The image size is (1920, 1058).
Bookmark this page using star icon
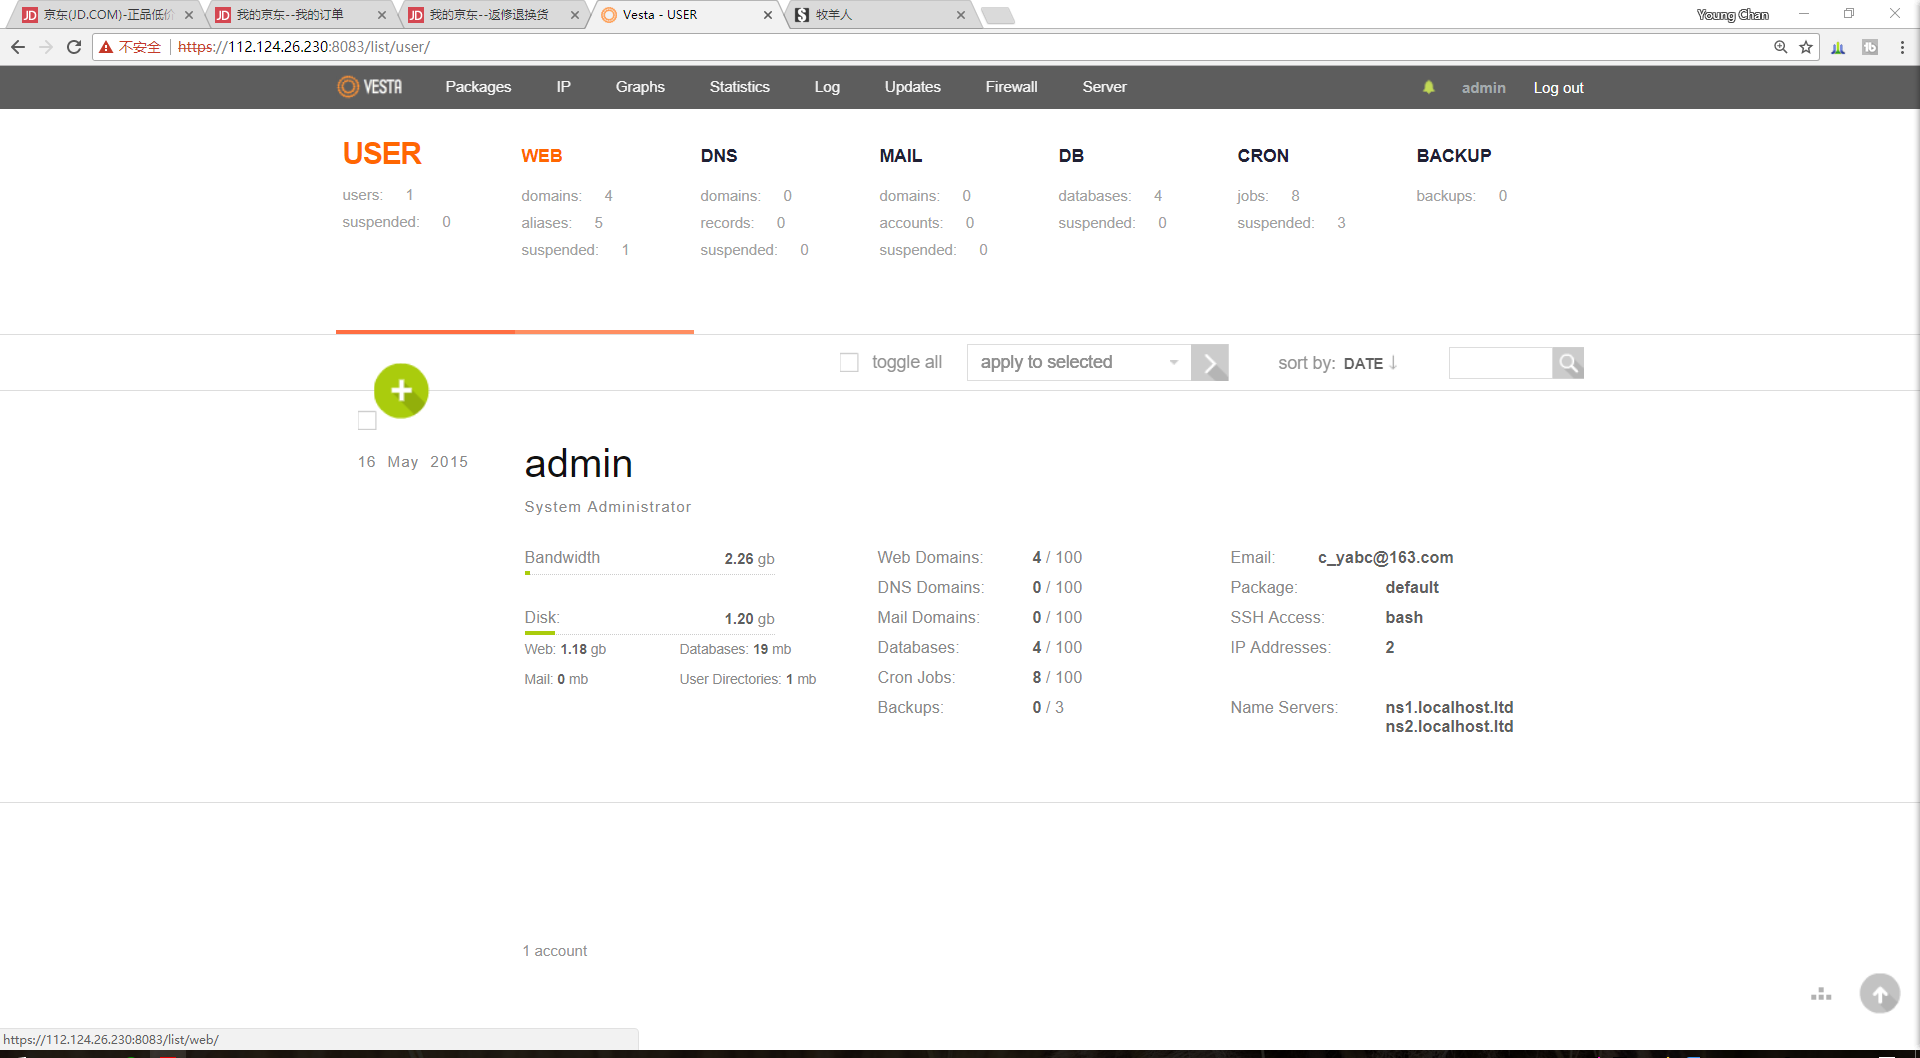(x=1806, y=47)
